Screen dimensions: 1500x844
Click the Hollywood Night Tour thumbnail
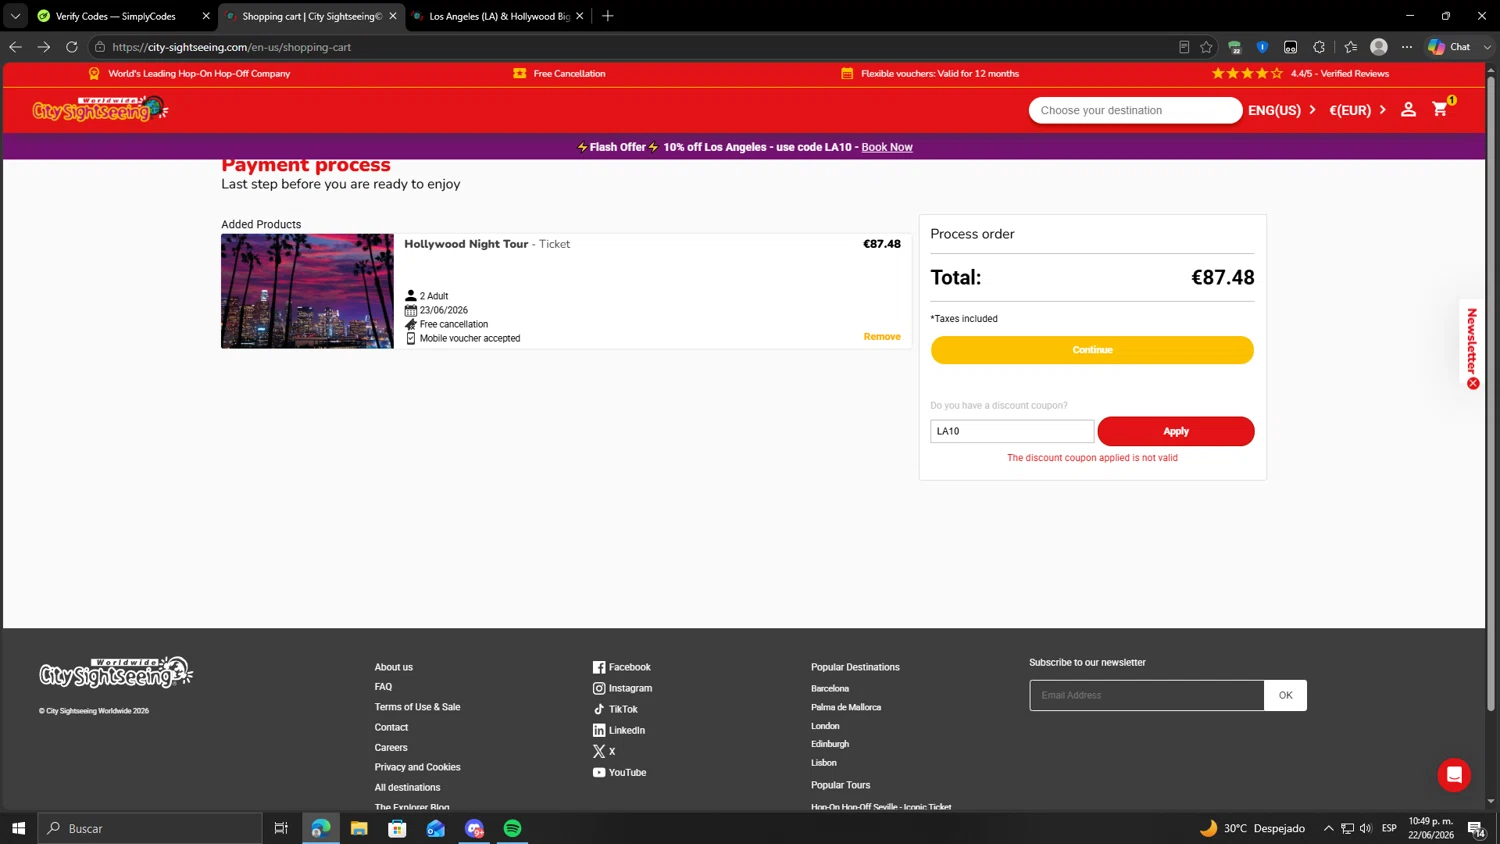coord(307,291)
